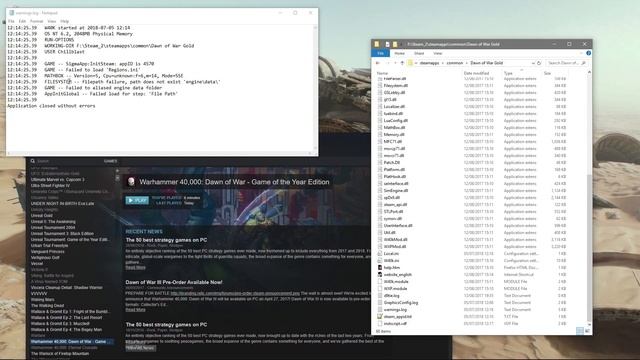Switch Explorer to large icons view
Screen dimensions: 640x360
point(587,331)
